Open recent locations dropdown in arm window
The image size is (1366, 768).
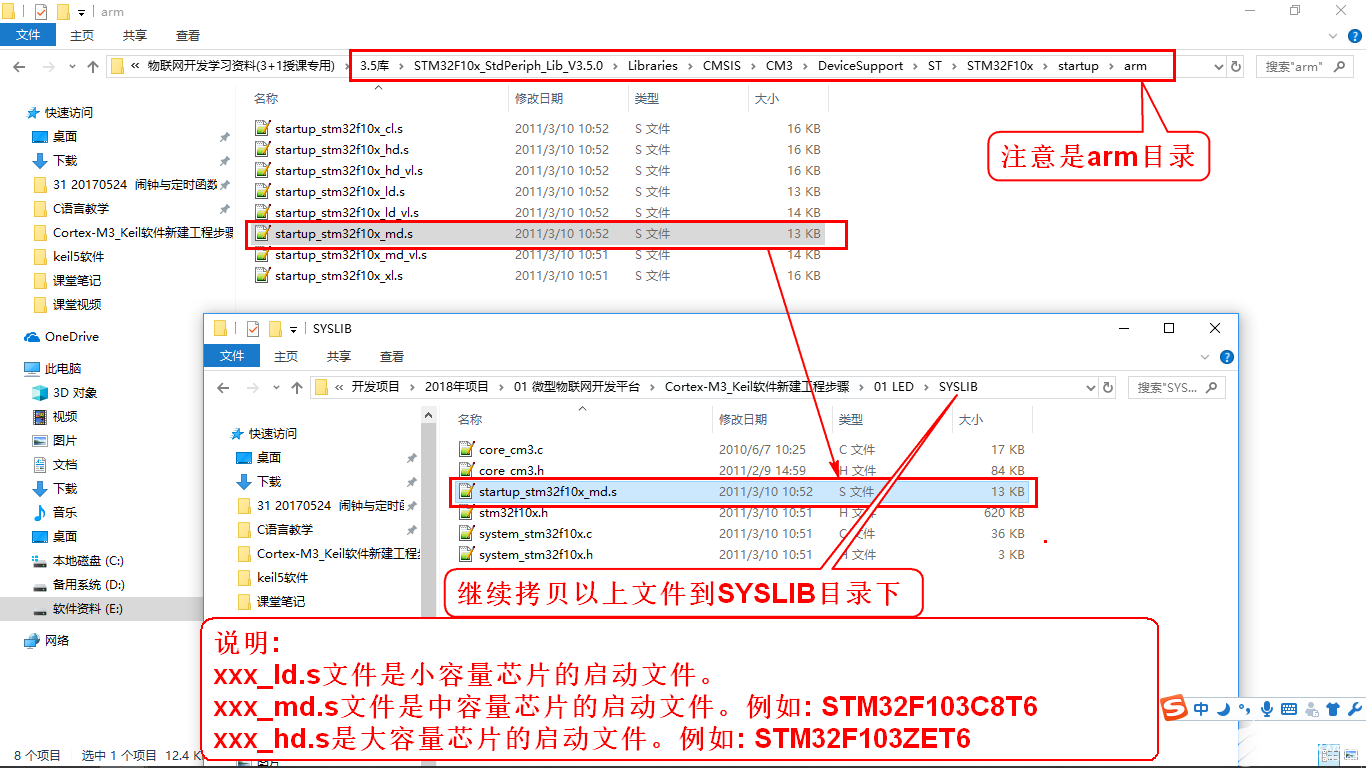pyautogui.click(x=70, y=66)
